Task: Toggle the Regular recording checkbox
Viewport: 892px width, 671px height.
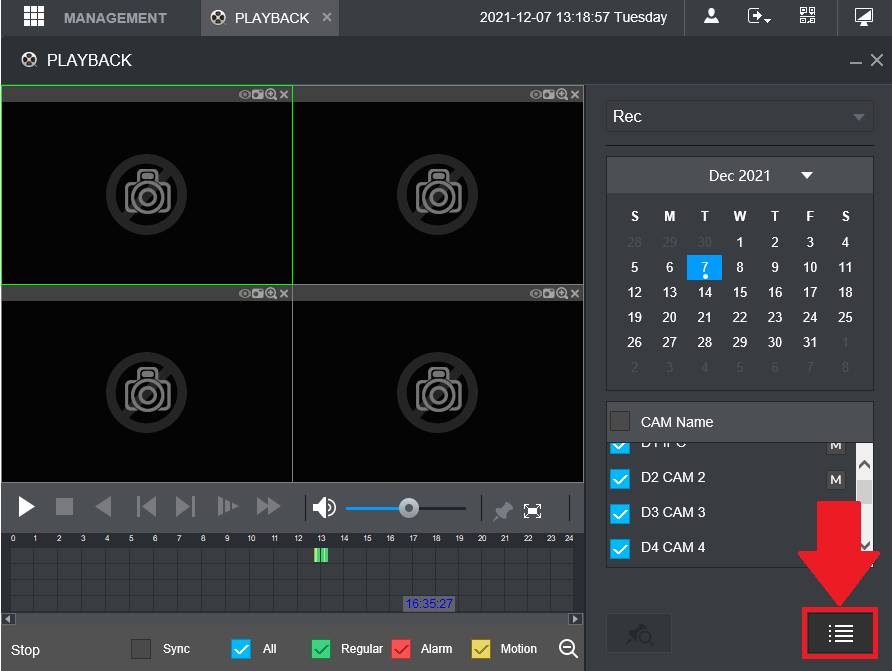Action: pos(321,649)
